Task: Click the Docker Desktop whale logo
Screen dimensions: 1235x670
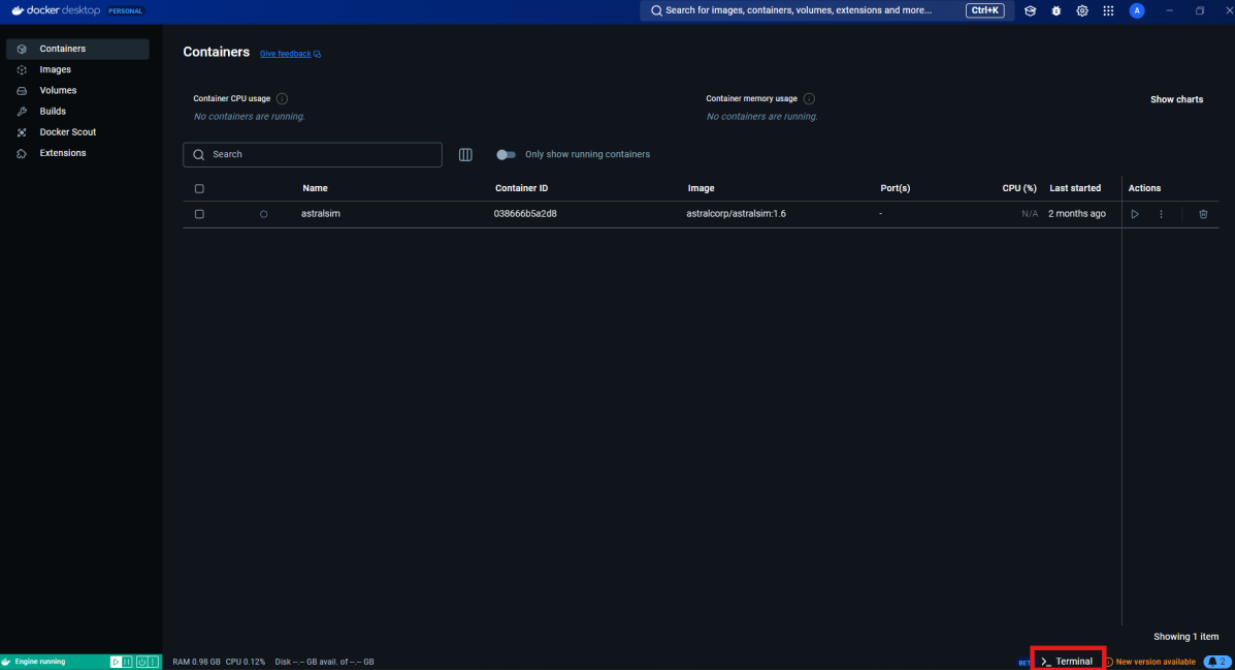Action: tap(18, 11)
